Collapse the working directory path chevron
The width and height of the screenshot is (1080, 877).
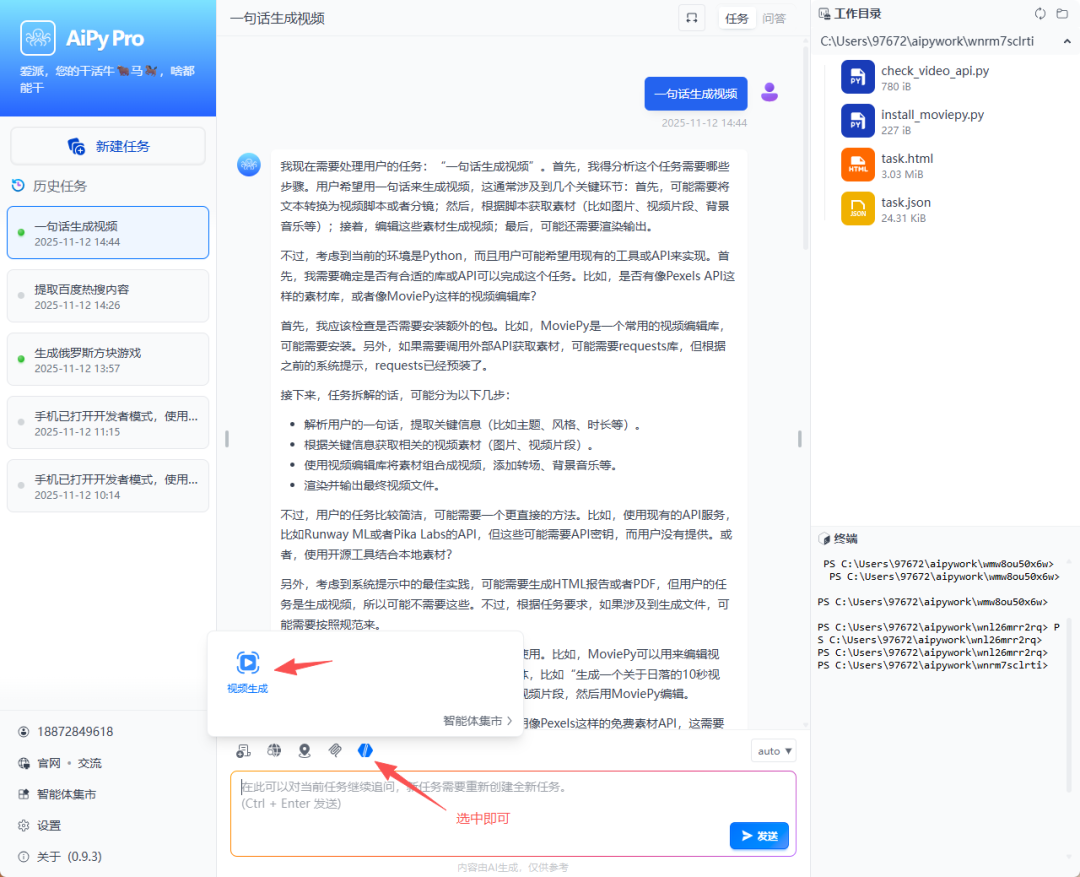click(x=1067, y=41)
